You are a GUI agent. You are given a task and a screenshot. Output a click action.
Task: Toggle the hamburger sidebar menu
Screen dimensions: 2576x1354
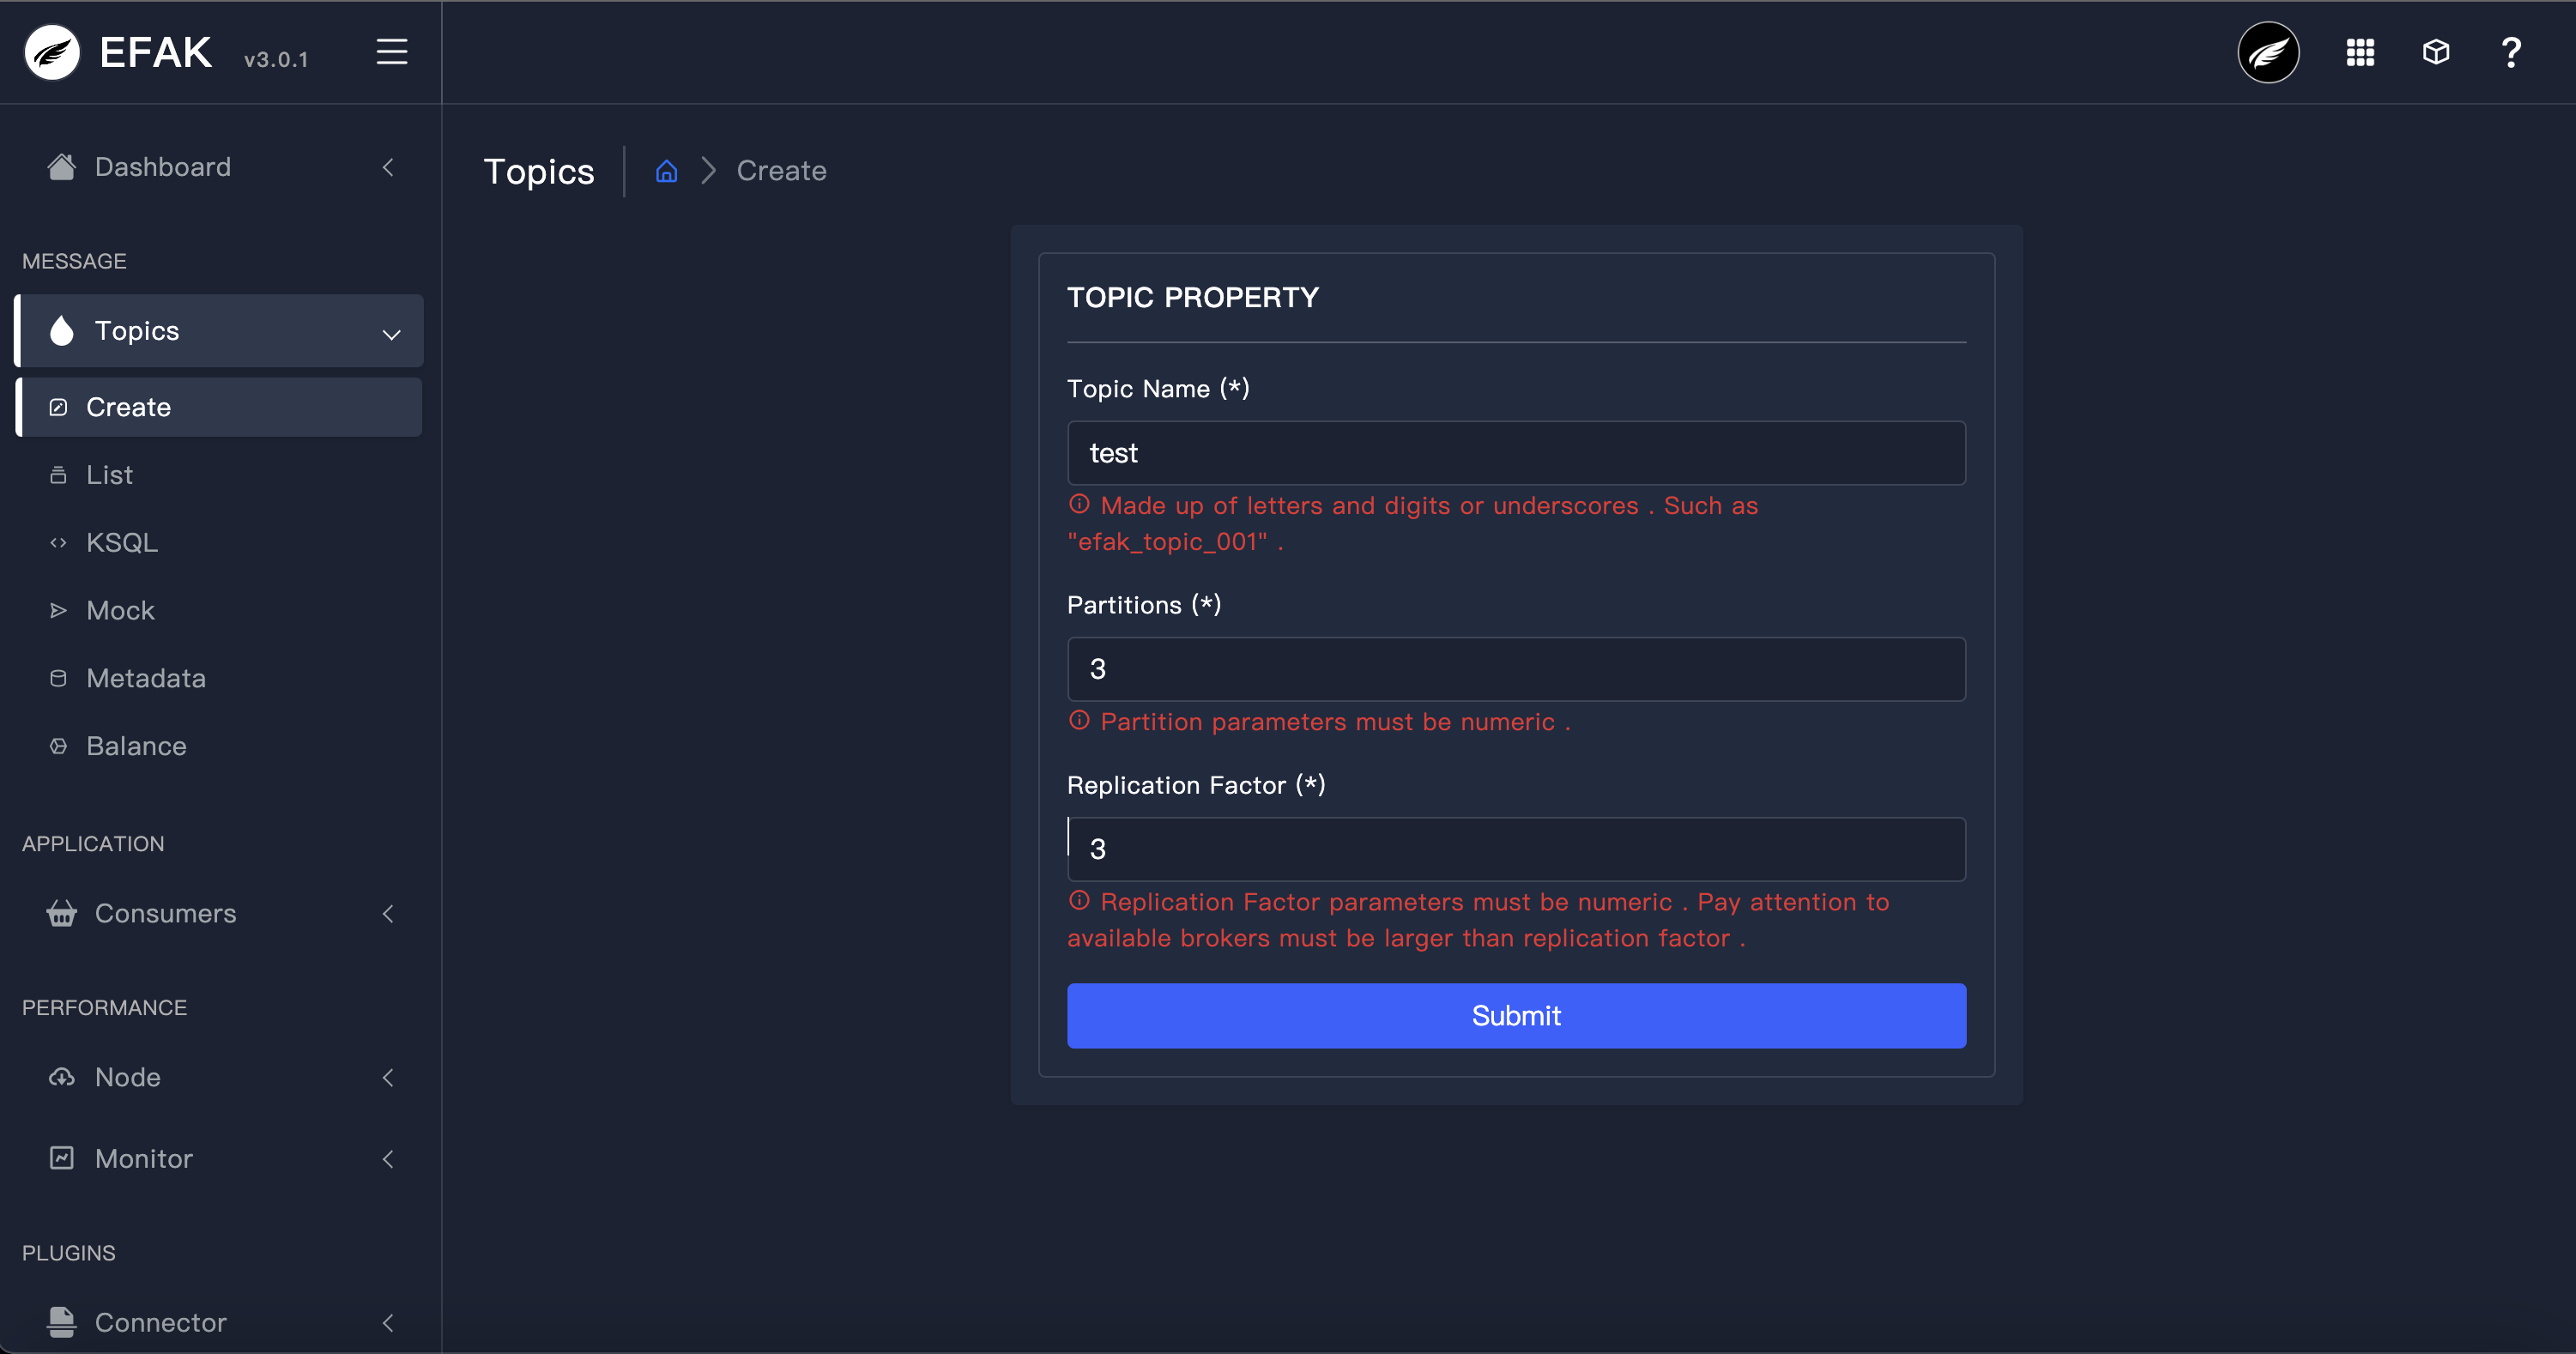391,52
